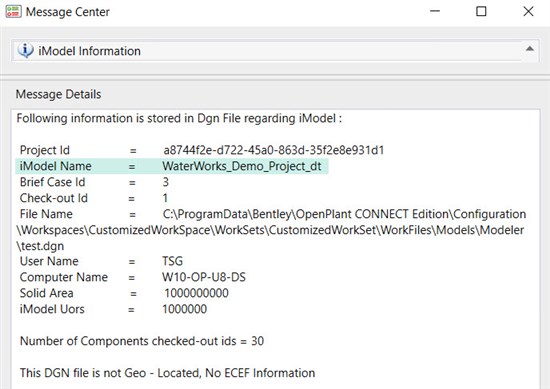Click the Message Center app icon

pos(13,12)
